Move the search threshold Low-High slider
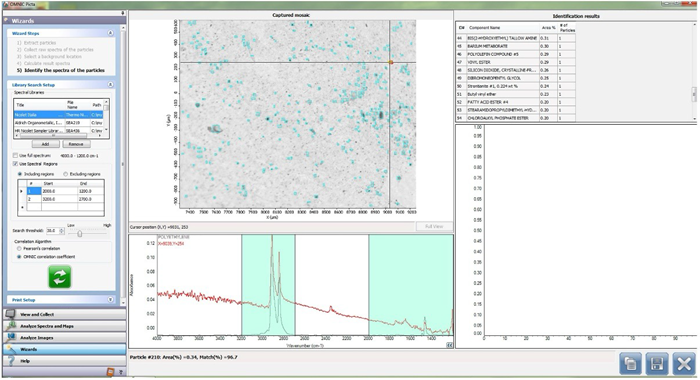Image resolution: width=700 pixels, height=380 pixels. click(79, 233)
